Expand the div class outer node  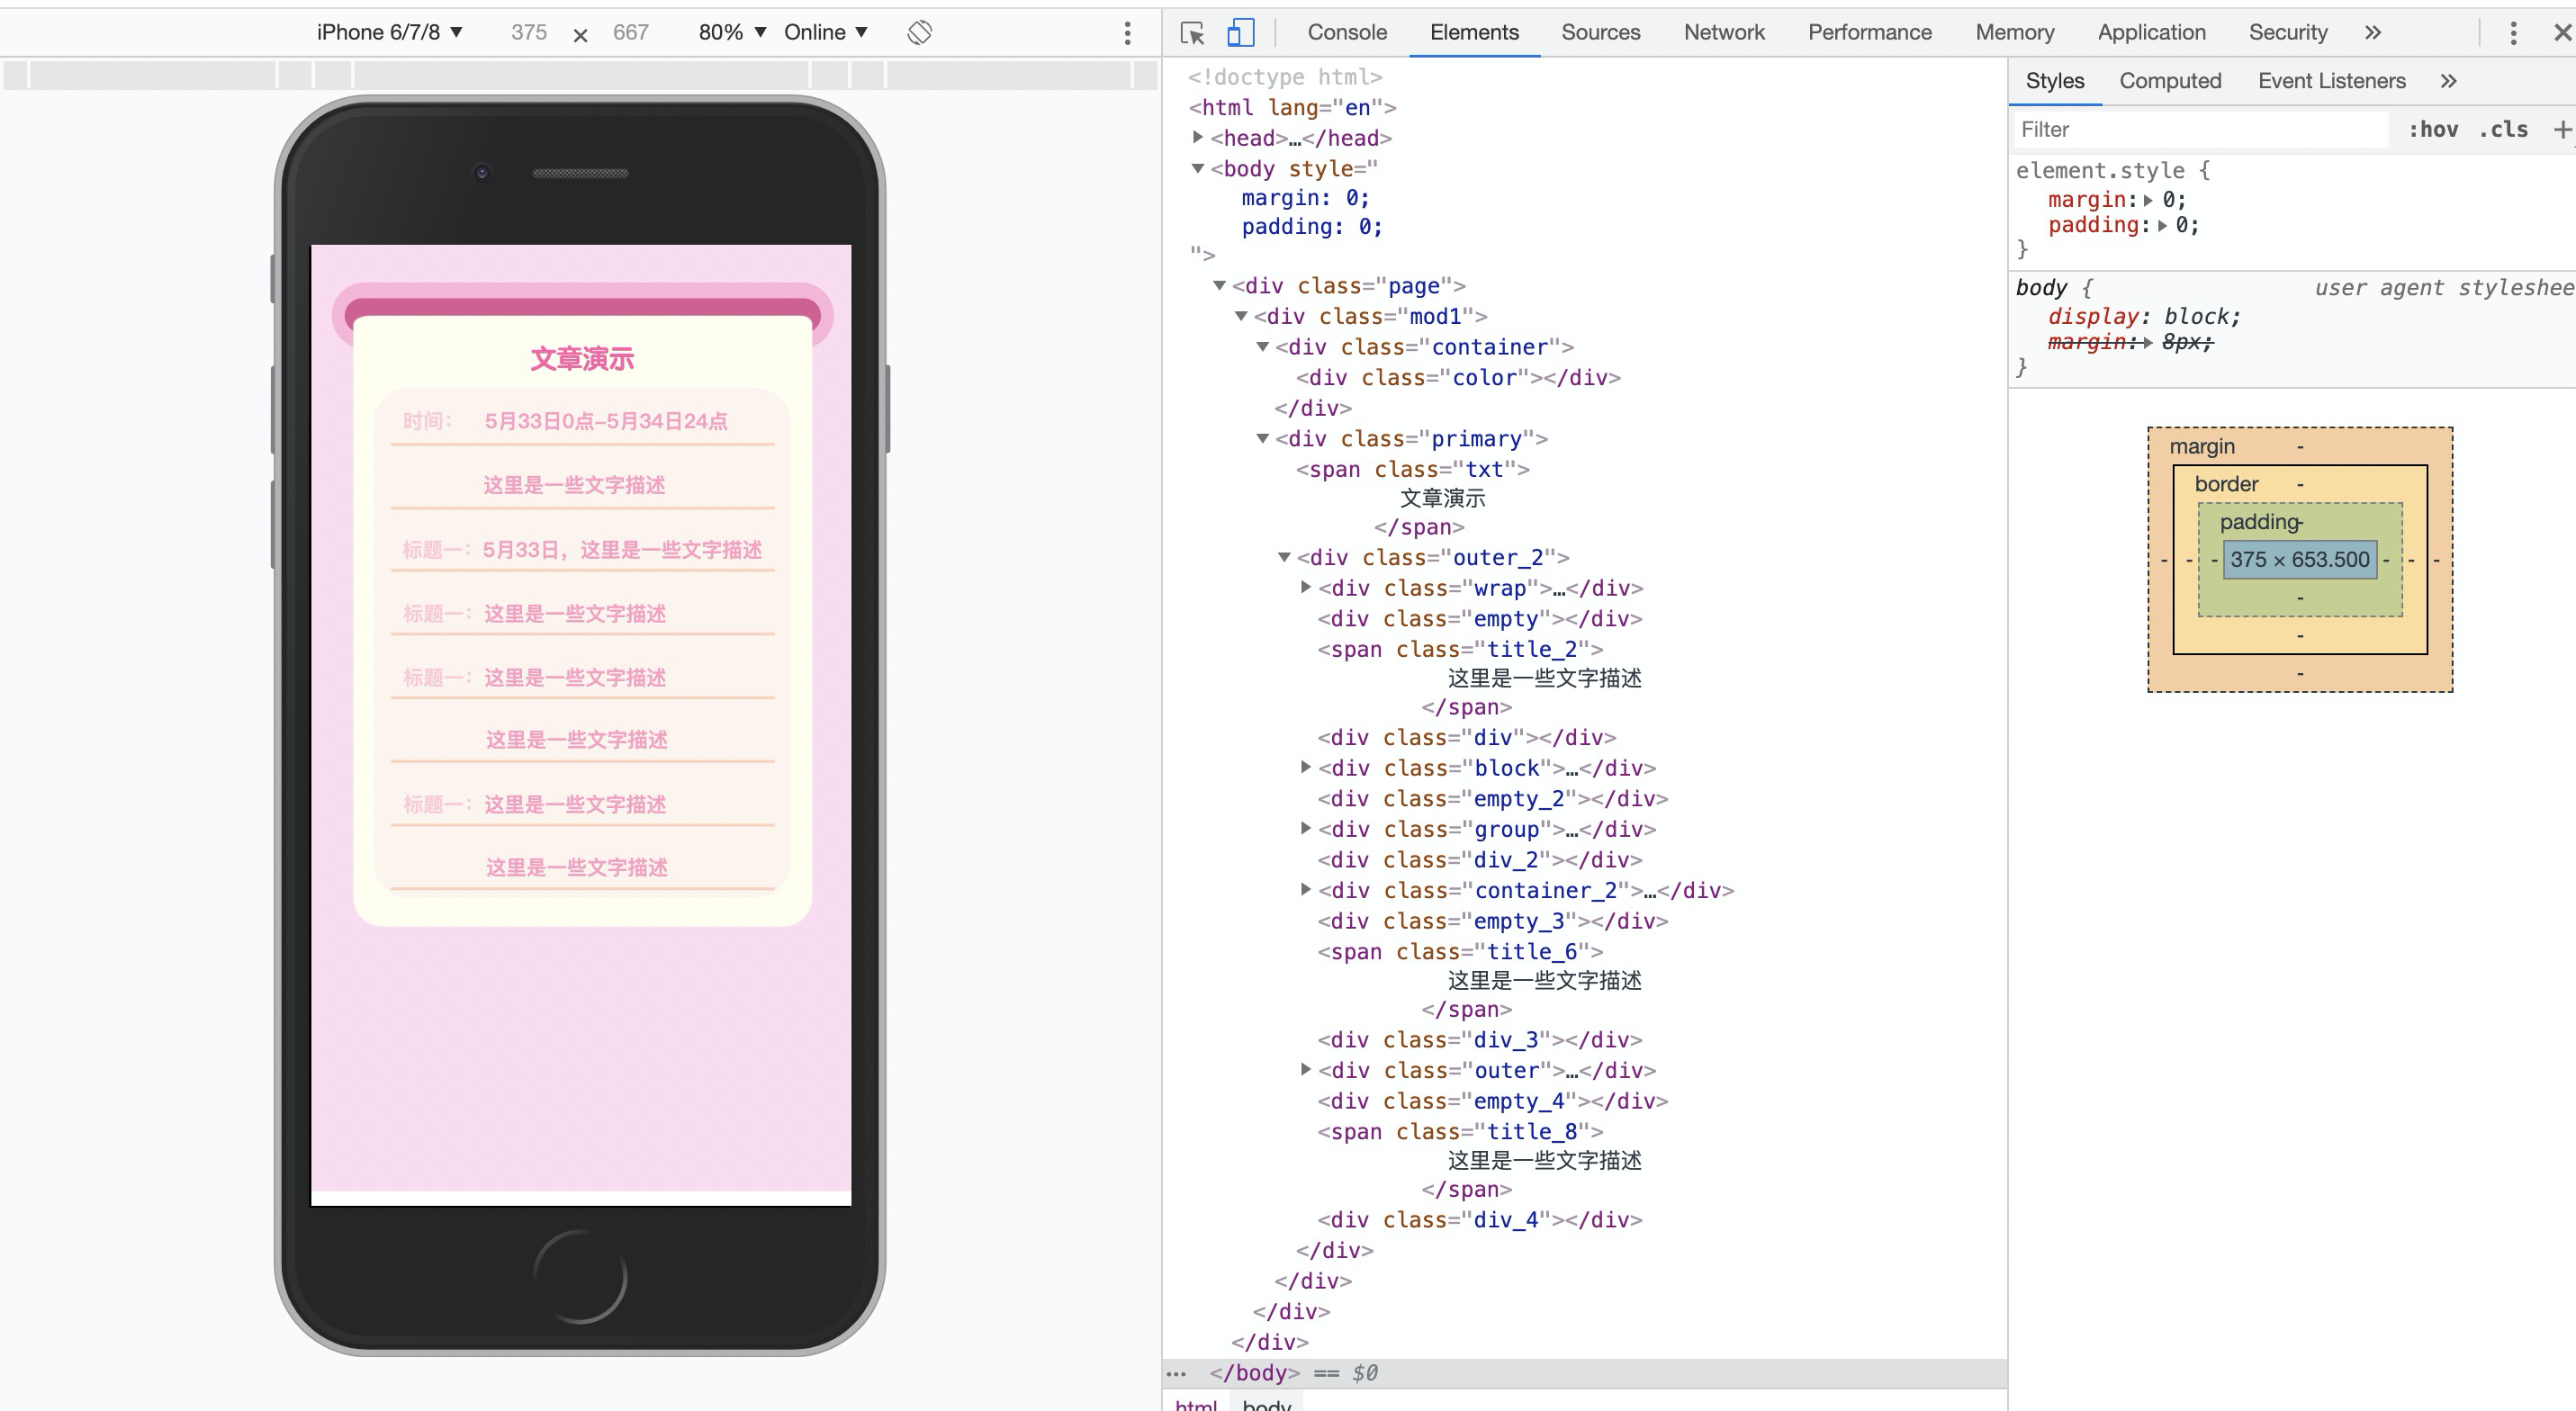[x=1306, y=1069]
